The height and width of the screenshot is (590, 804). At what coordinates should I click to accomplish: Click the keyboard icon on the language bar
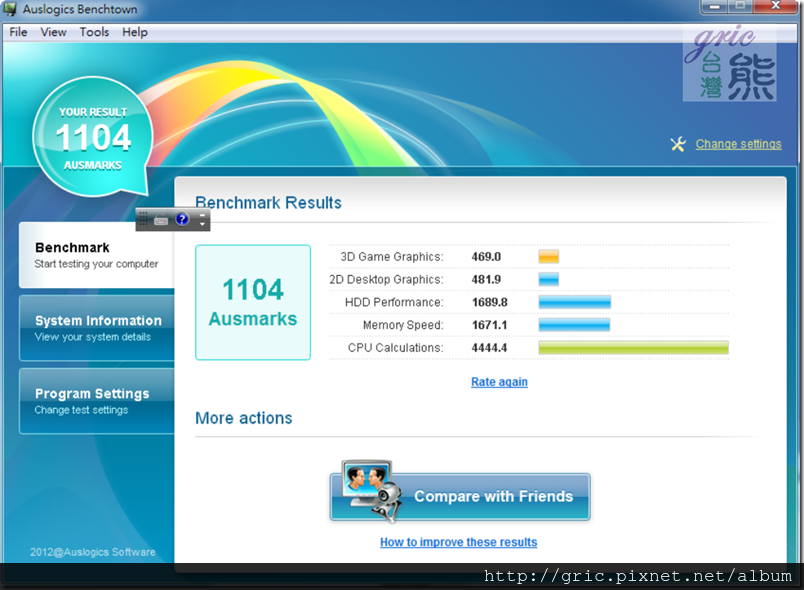pos(161,220)
